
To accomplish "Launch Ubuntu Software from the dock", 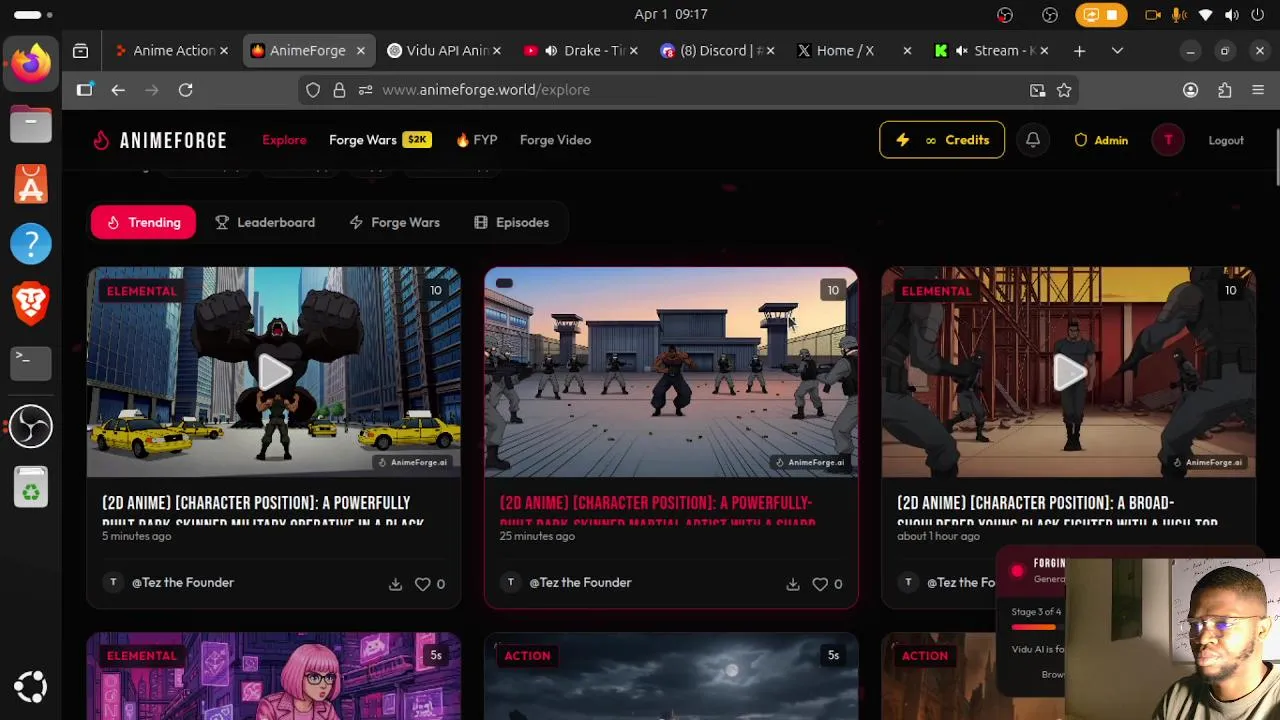I will [31, 185].
